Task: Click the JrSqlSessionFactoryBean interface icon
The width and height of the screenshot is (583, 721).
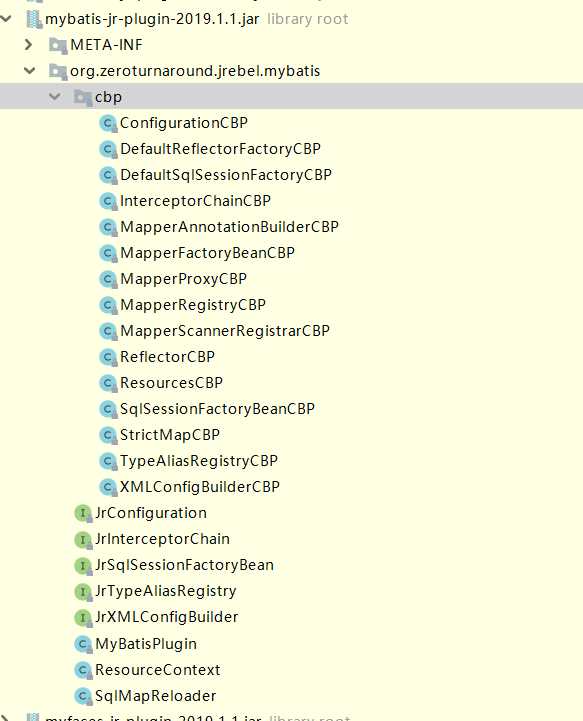Action: coord(83,565)
